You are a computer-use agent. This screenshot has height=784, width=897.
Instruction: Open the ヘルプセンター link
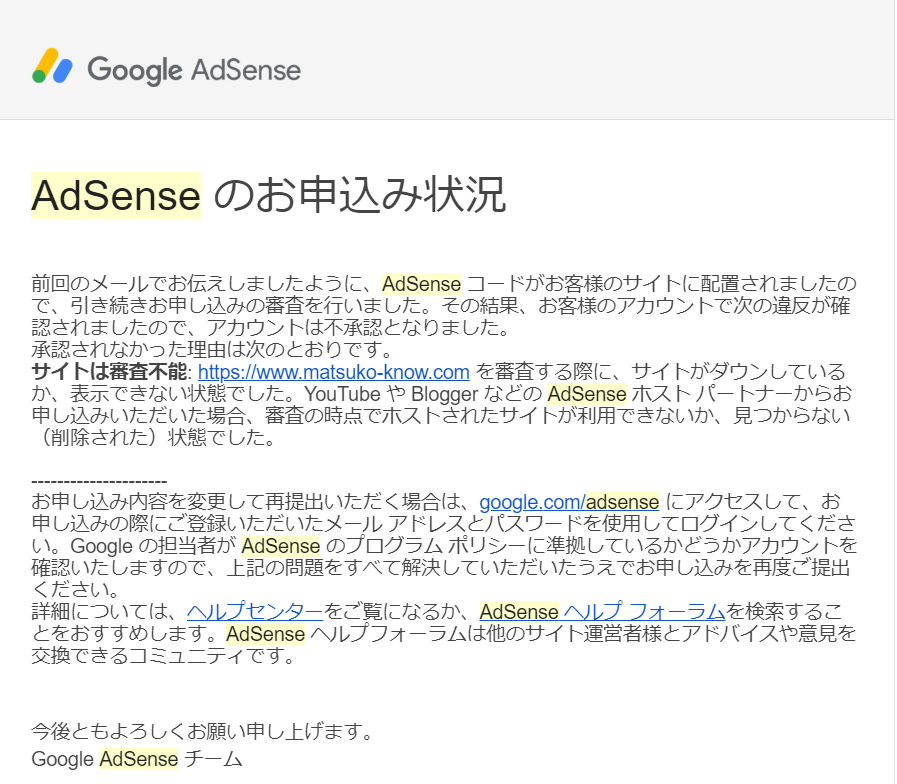(255, 612)
